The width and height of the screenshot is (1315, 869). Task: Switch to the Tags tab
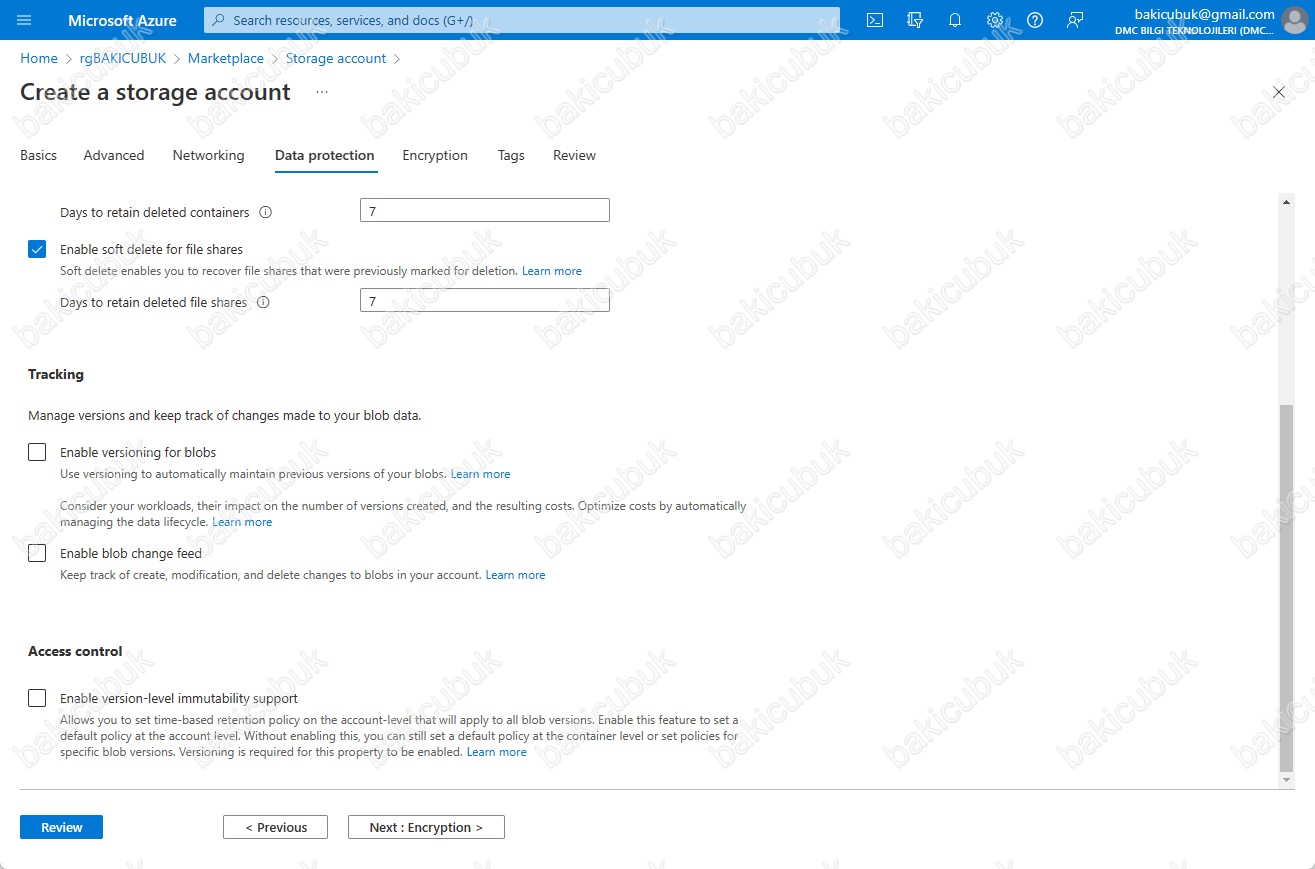click(x=511, y=155)
